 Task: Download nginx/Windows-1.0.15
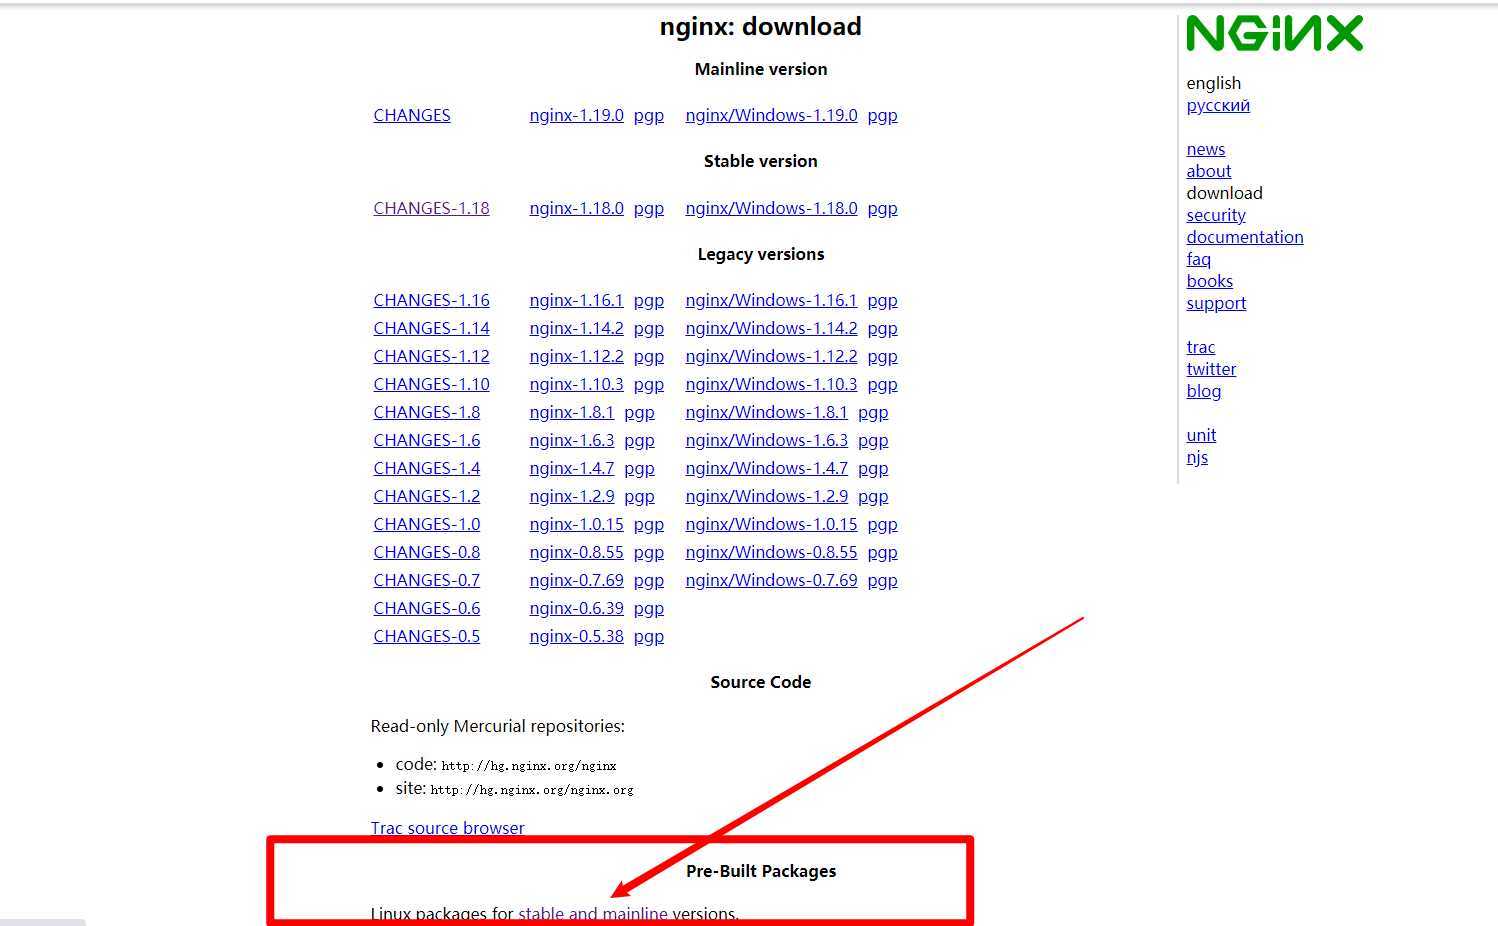point(771,524)
